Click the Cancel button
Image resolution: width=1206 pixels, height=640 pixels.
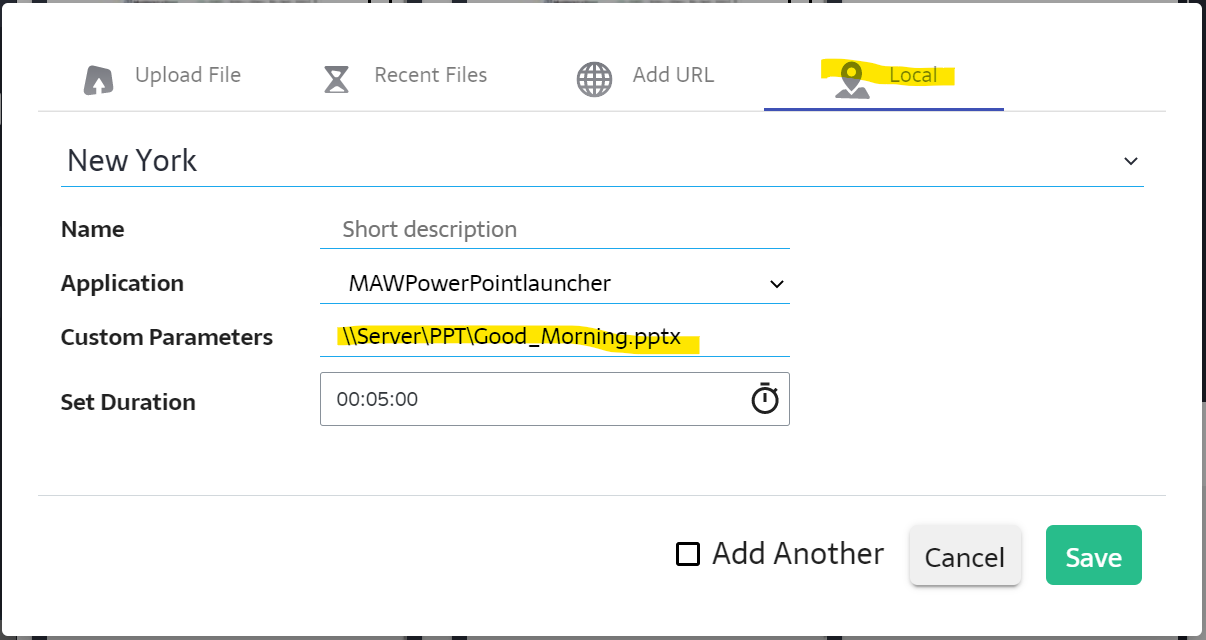964,557
